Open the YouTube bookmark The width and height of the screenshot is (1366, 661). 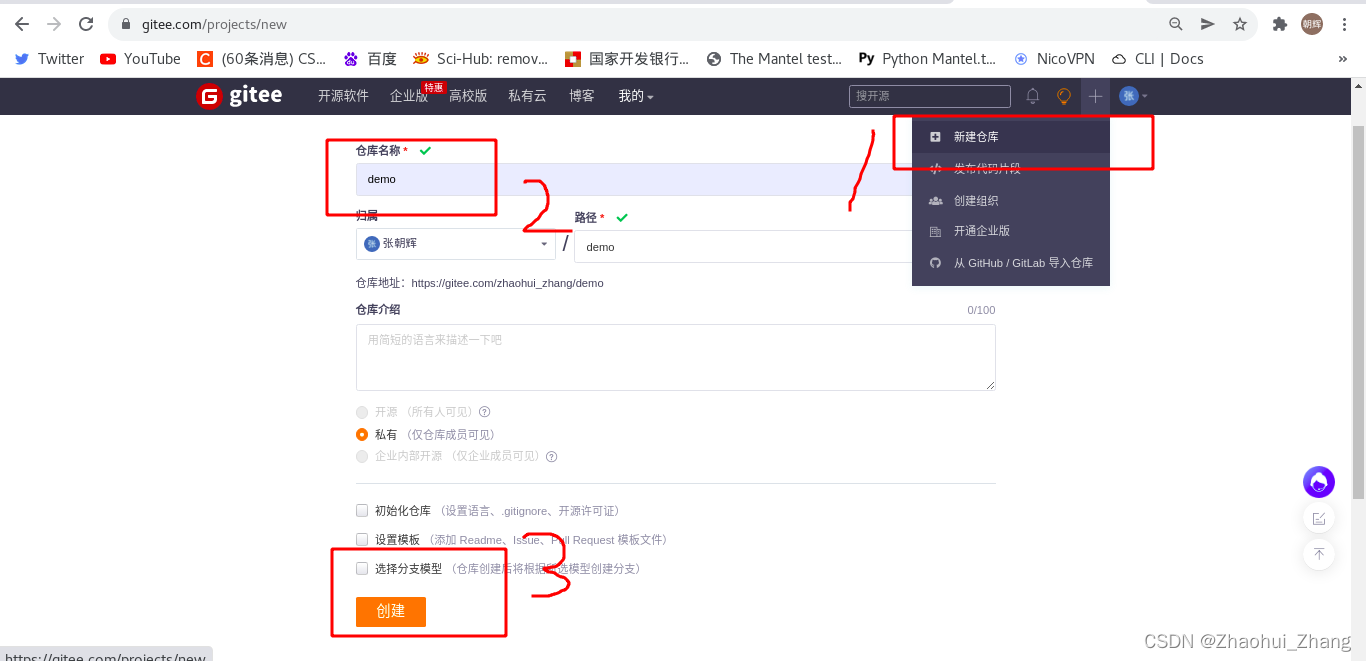140,59
